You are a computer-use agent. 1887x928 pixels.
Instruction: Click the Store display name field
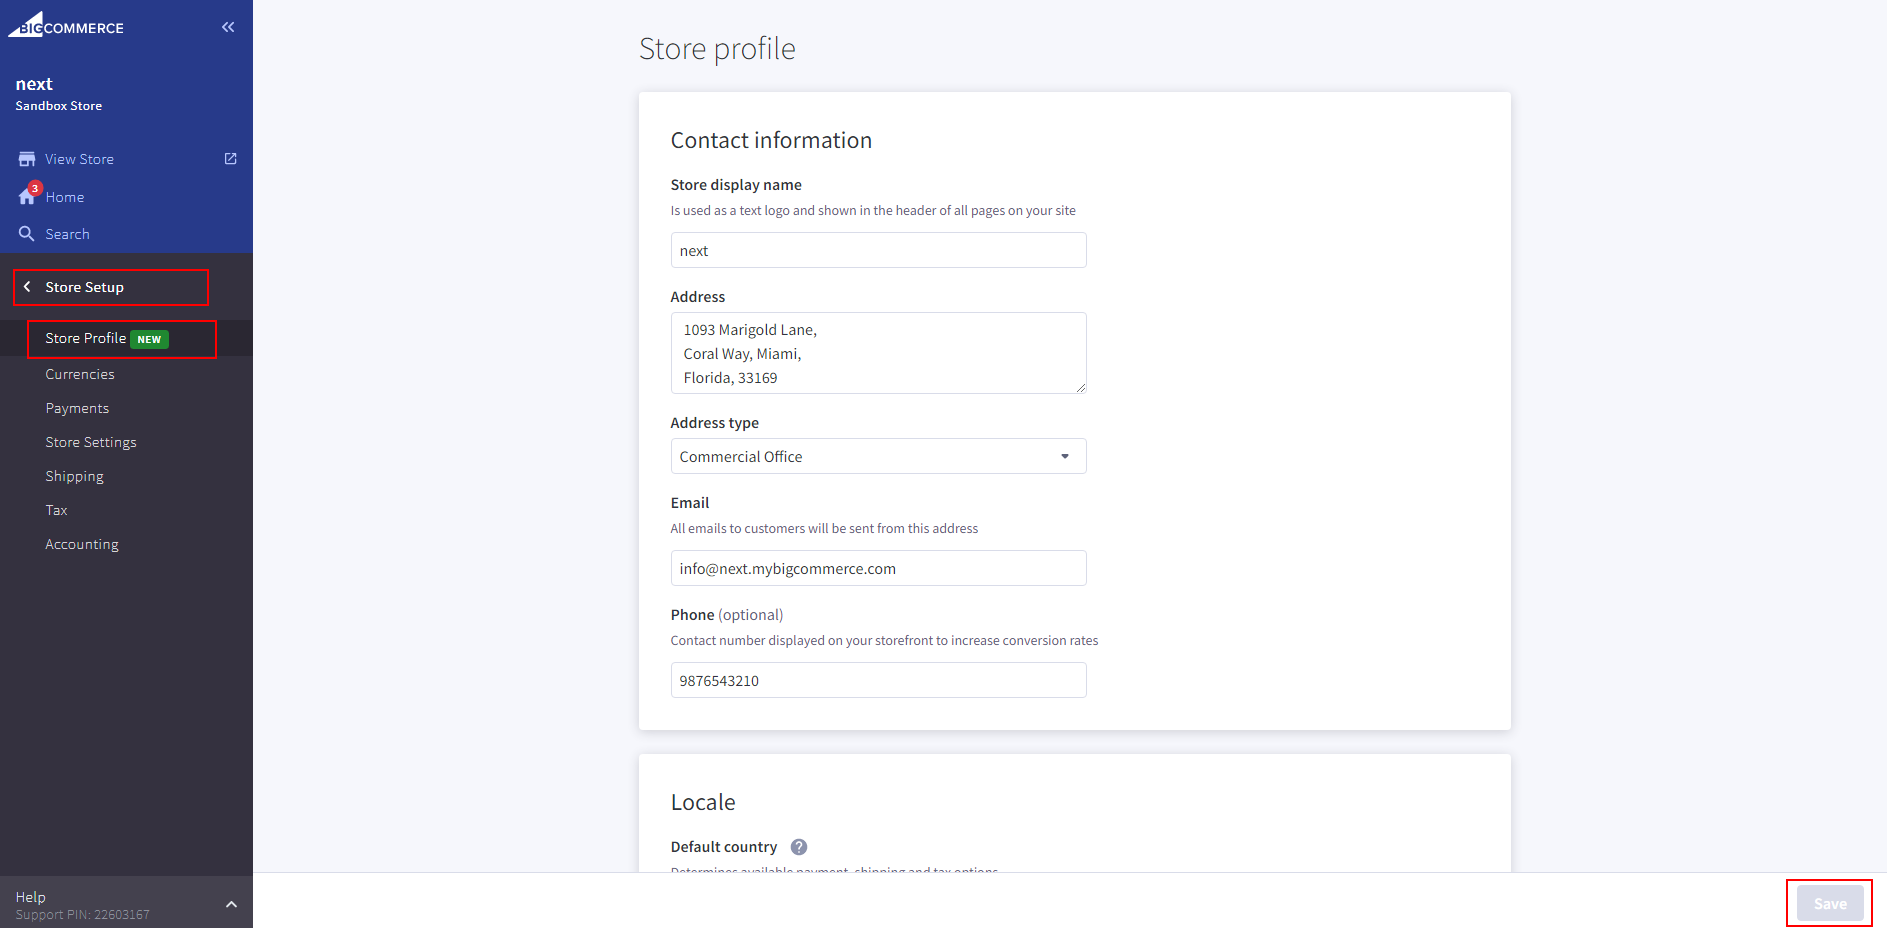point(877,251)
